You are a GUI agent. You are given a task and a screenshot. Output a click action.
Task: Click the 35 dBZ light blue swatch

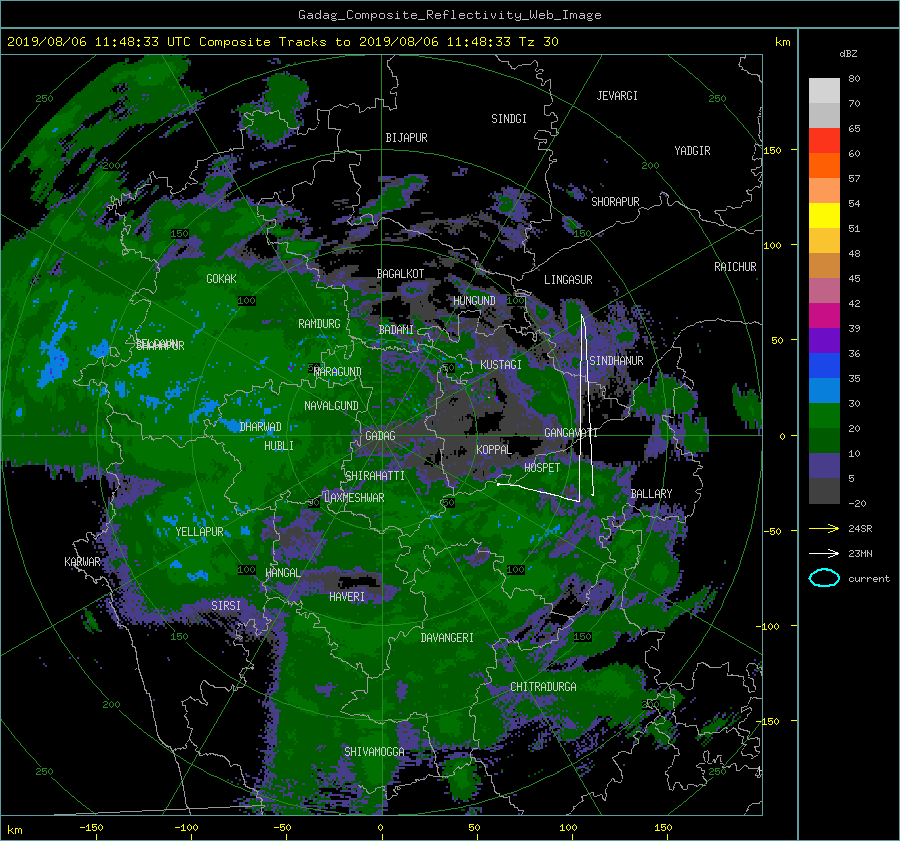tap(824, 390)
